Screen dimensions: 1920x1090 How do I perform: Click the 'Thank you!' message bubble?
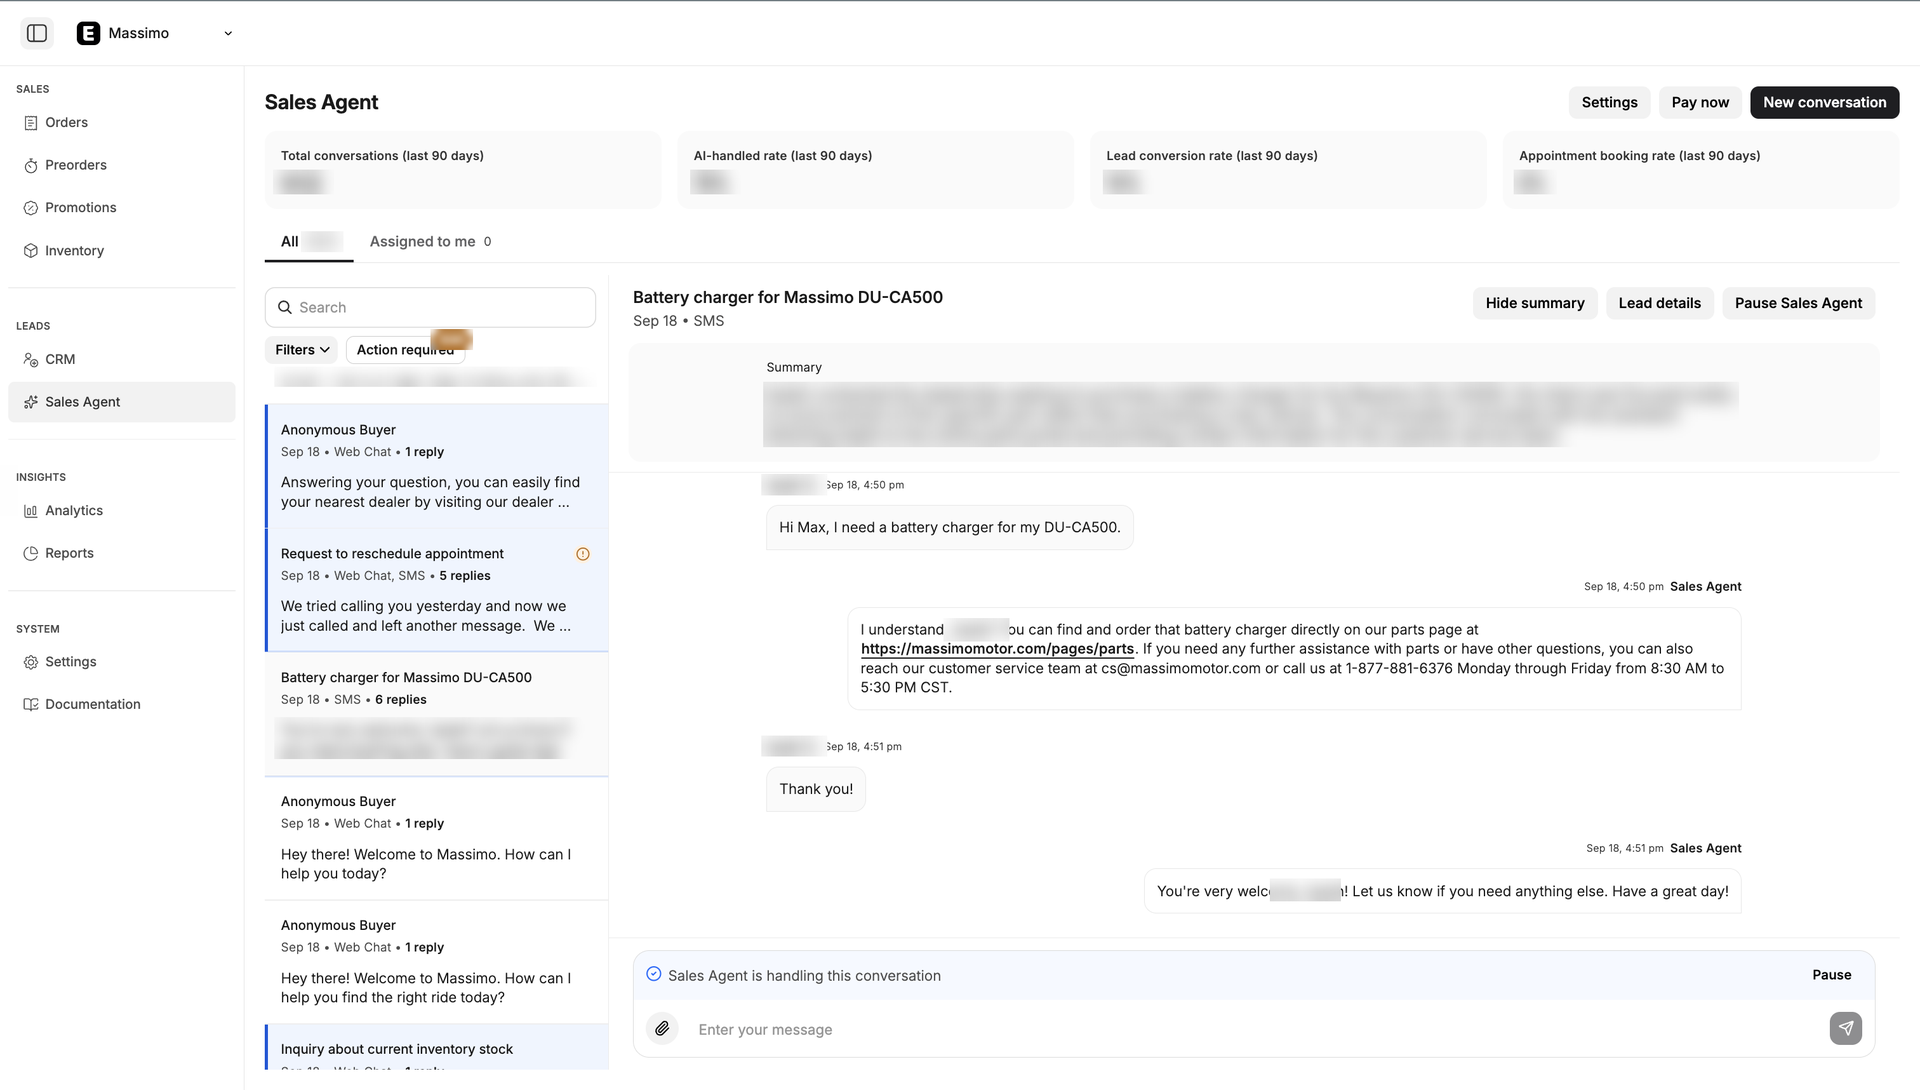click(x=816, y=790)
